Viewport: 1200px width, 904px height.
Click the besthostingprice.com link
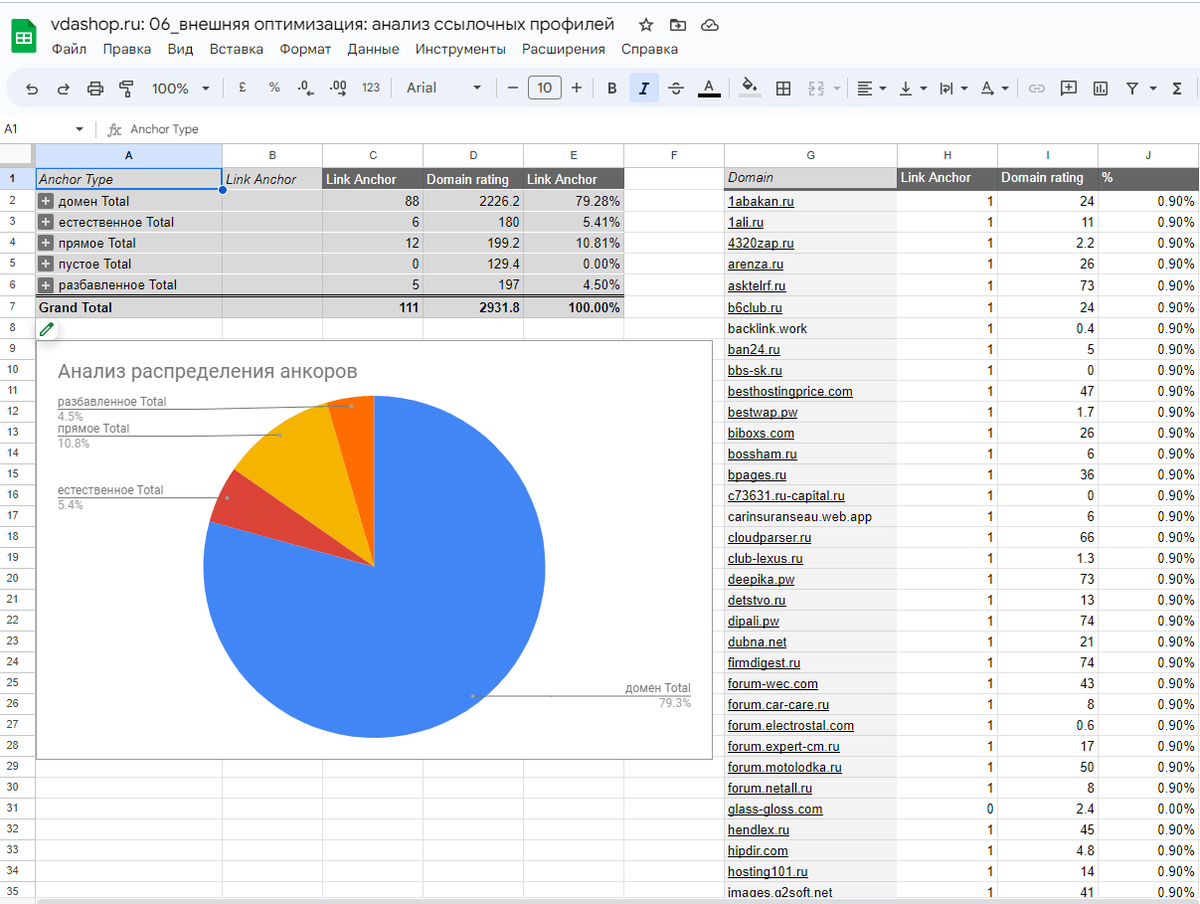790,391
